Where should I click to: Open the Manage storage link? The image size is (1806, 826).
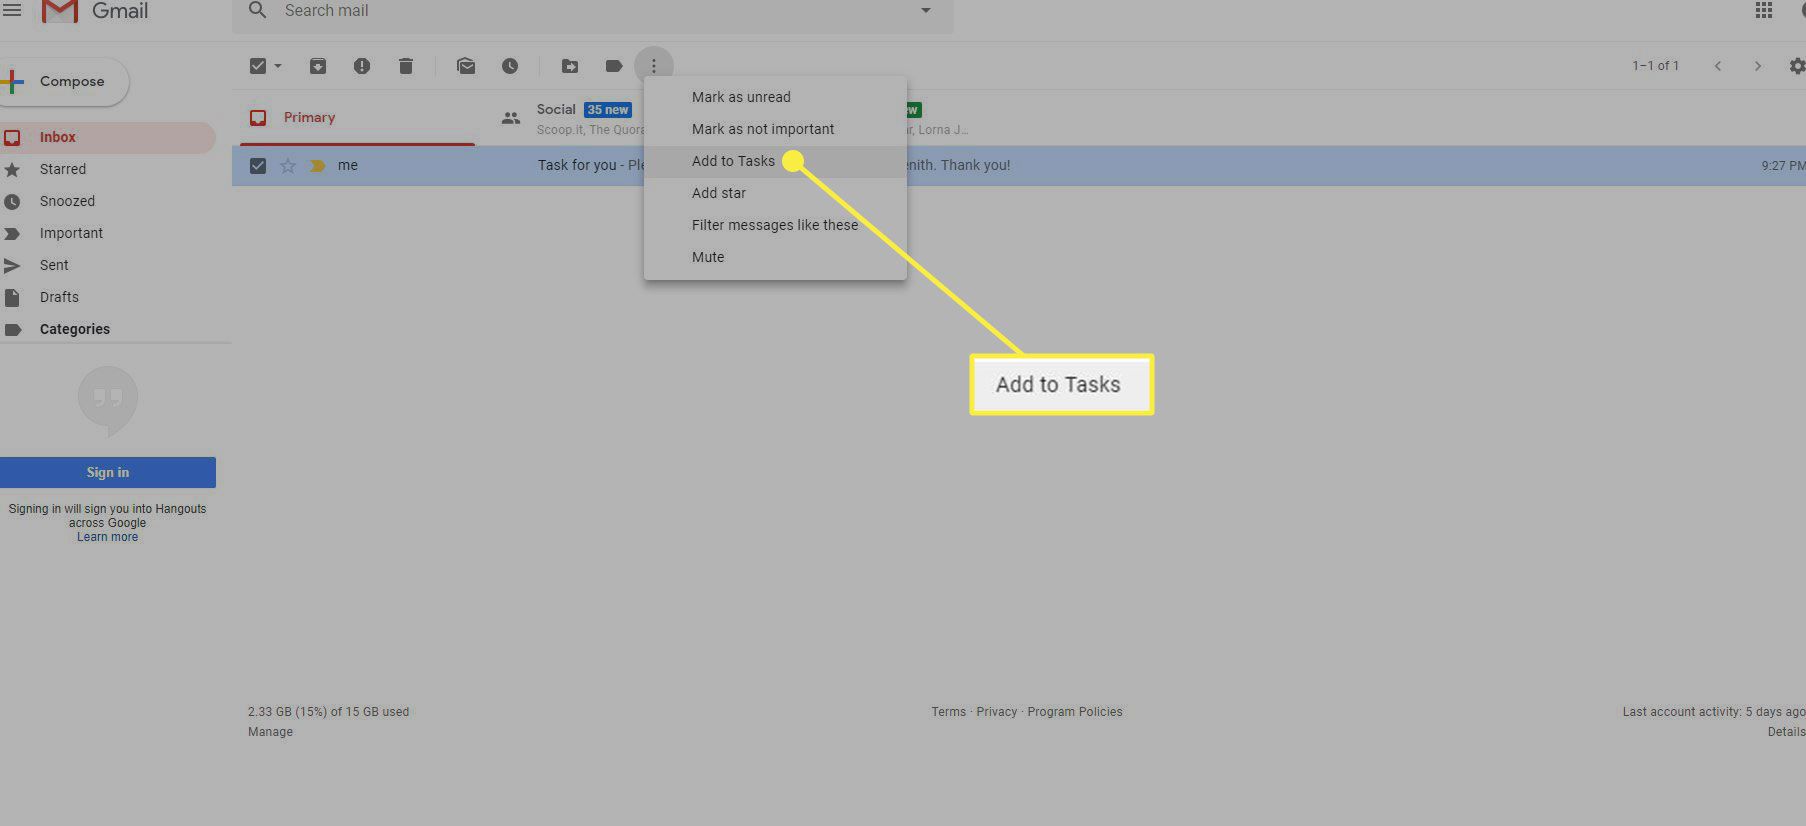(x=270, y=732)
